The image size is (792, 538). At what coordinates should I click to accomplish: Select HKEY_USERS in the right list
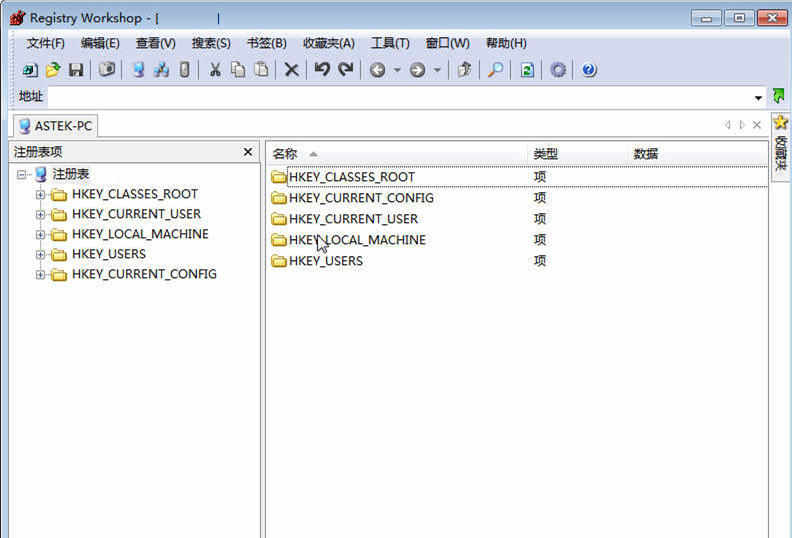click(518, 261)
